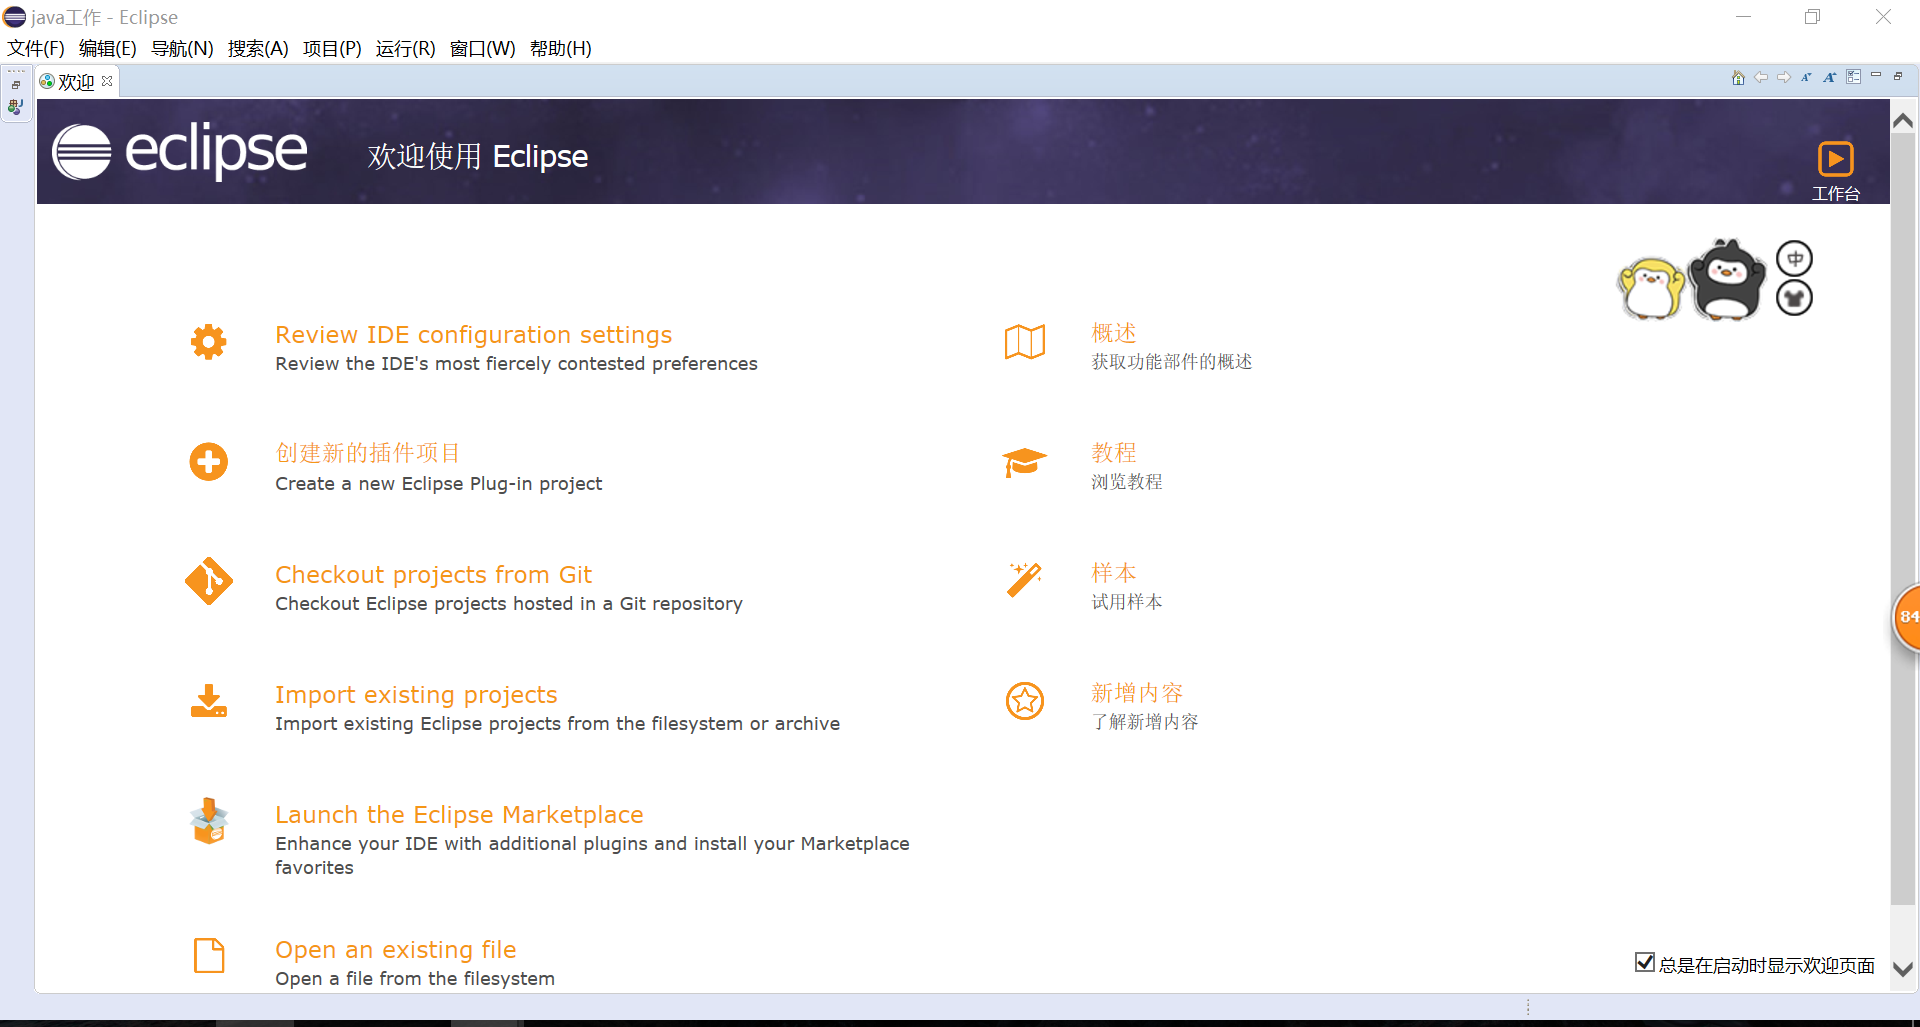
Task: Click '试用样本' description text
Action: pos(1127,602)
